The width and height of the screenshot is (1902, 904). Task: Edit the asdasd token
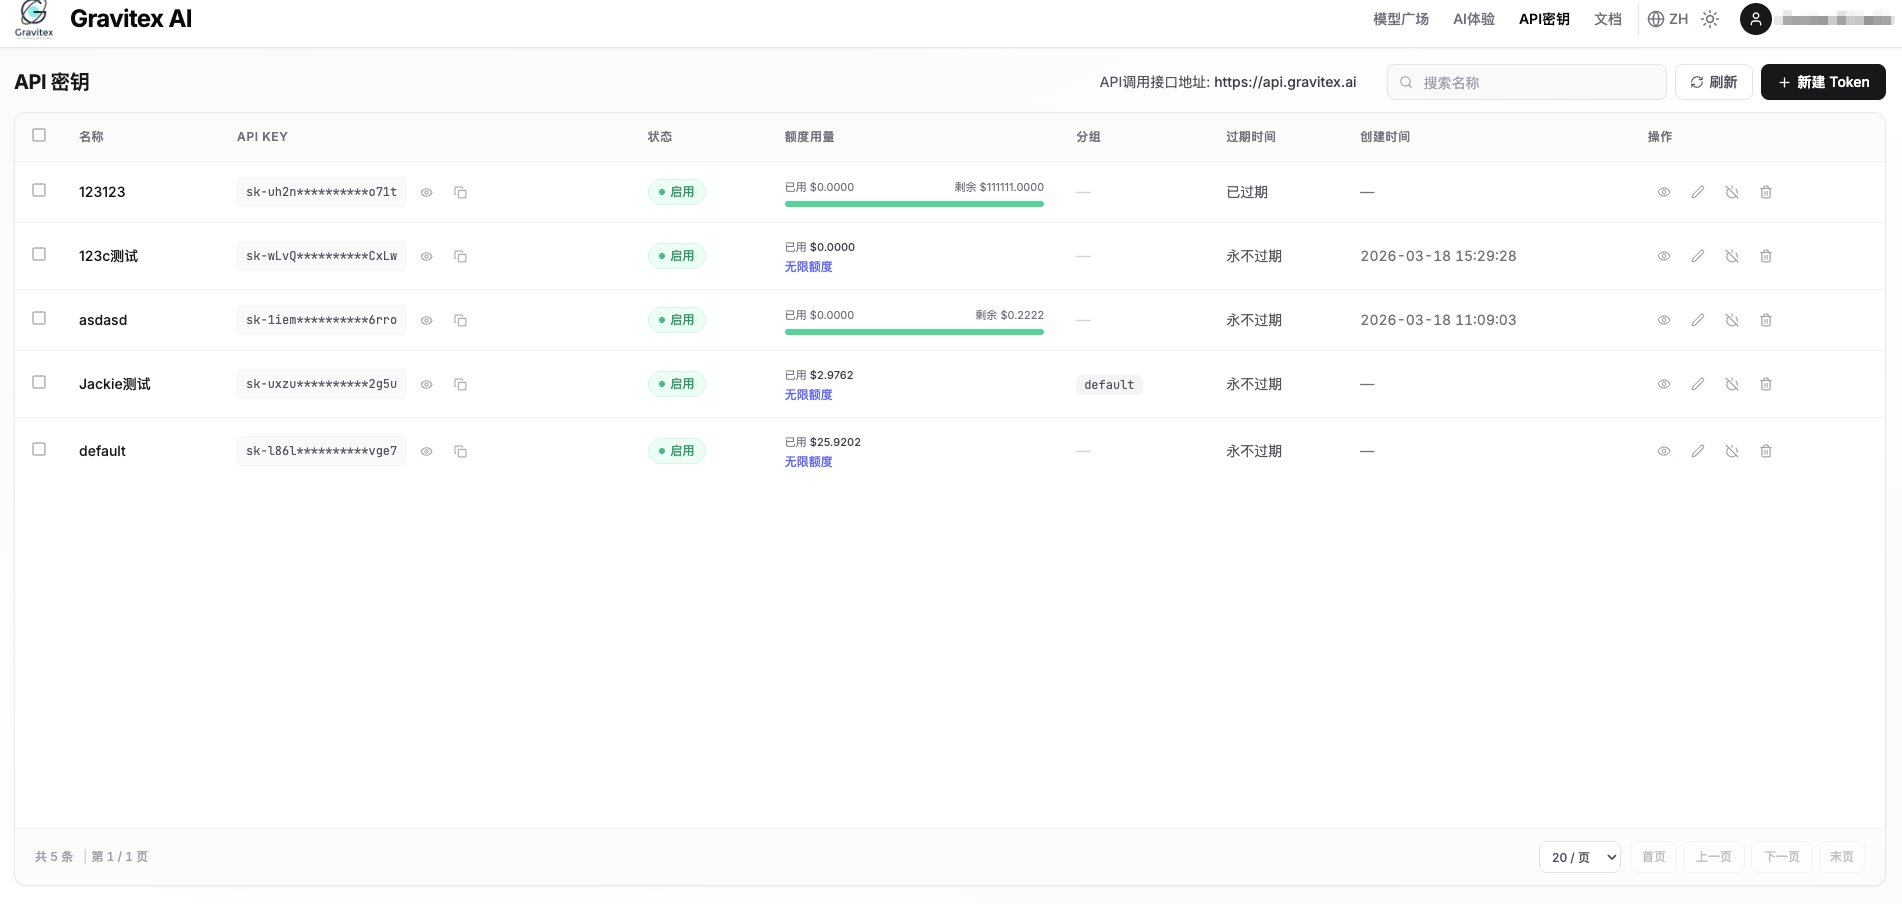(1698, 320)
